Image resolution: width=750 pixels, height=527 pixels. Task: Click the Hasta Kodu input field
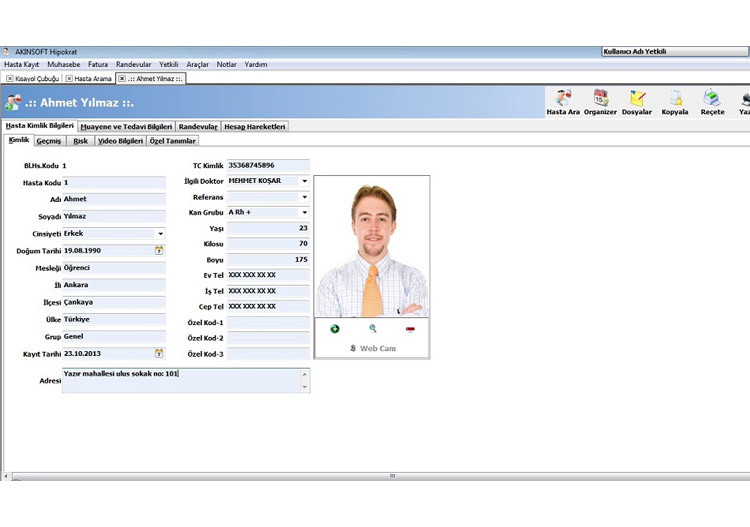(x=114, y=182)
